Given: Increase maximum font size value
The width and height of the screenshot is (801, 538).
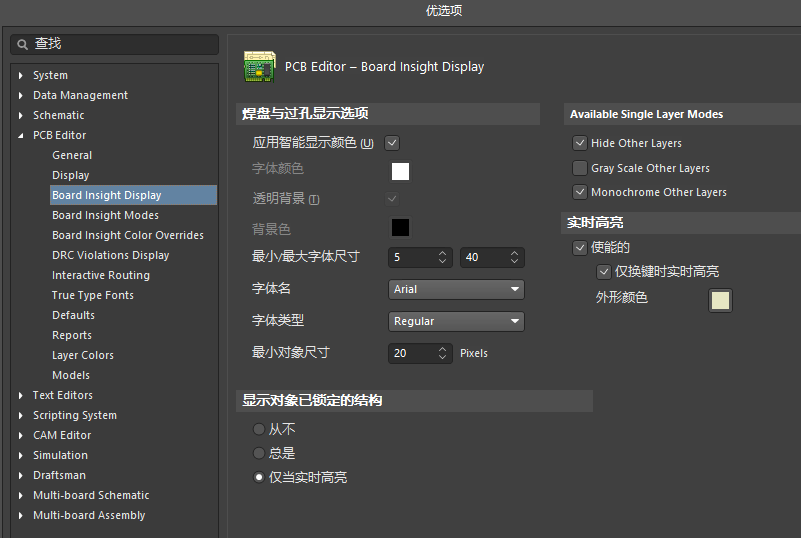Looking at the screenshot, I should click(x=514, y=253).
